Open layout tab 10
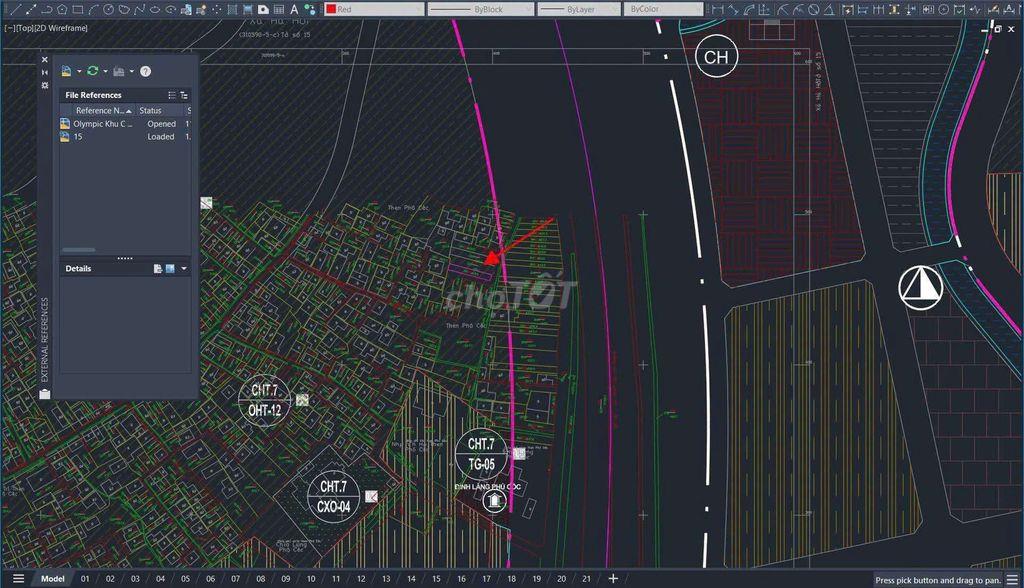1024x588 pixels. click(311, 579)
